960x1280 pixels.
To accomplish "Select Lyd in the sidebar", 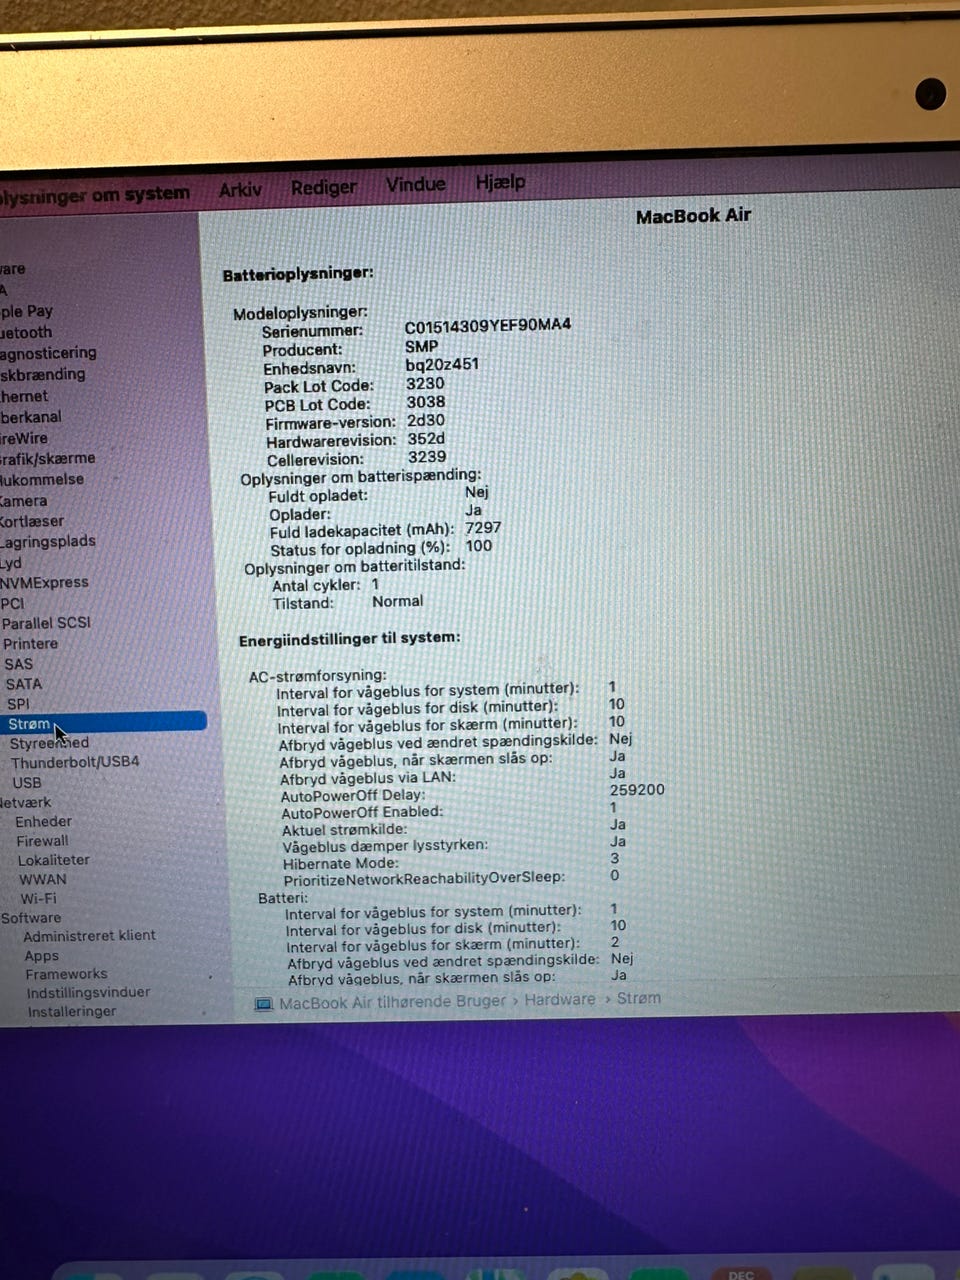I will pyautogui.click(x=10, y=563).
